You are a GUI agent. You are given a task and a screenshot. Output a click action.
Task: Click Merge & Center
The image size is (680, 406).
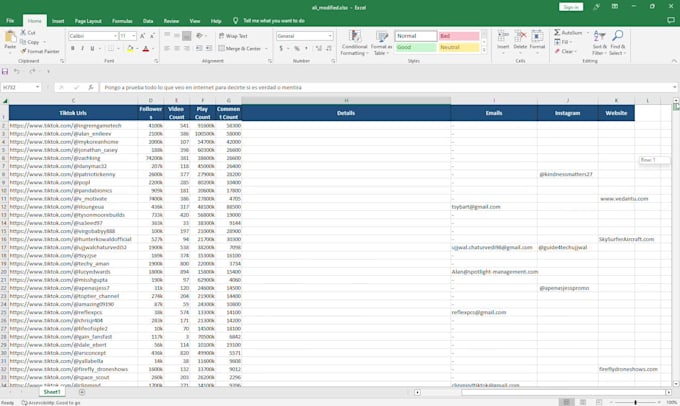coord(240,49)
